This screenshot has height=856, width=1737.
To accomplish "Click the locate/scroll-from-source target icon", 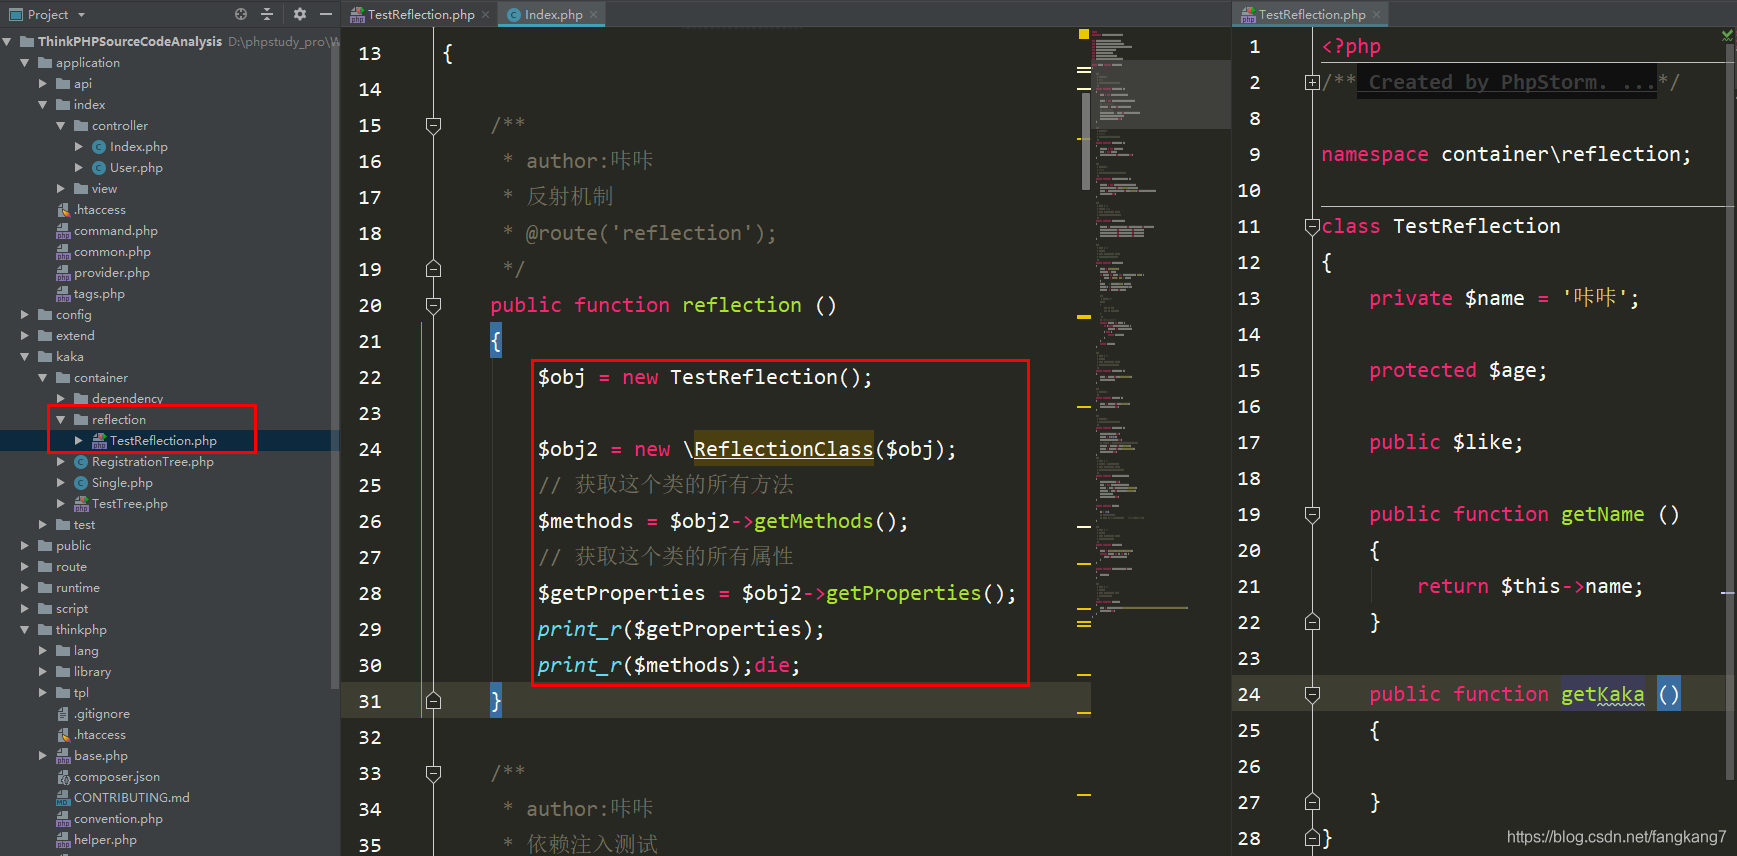I will [x=241, y=14].
